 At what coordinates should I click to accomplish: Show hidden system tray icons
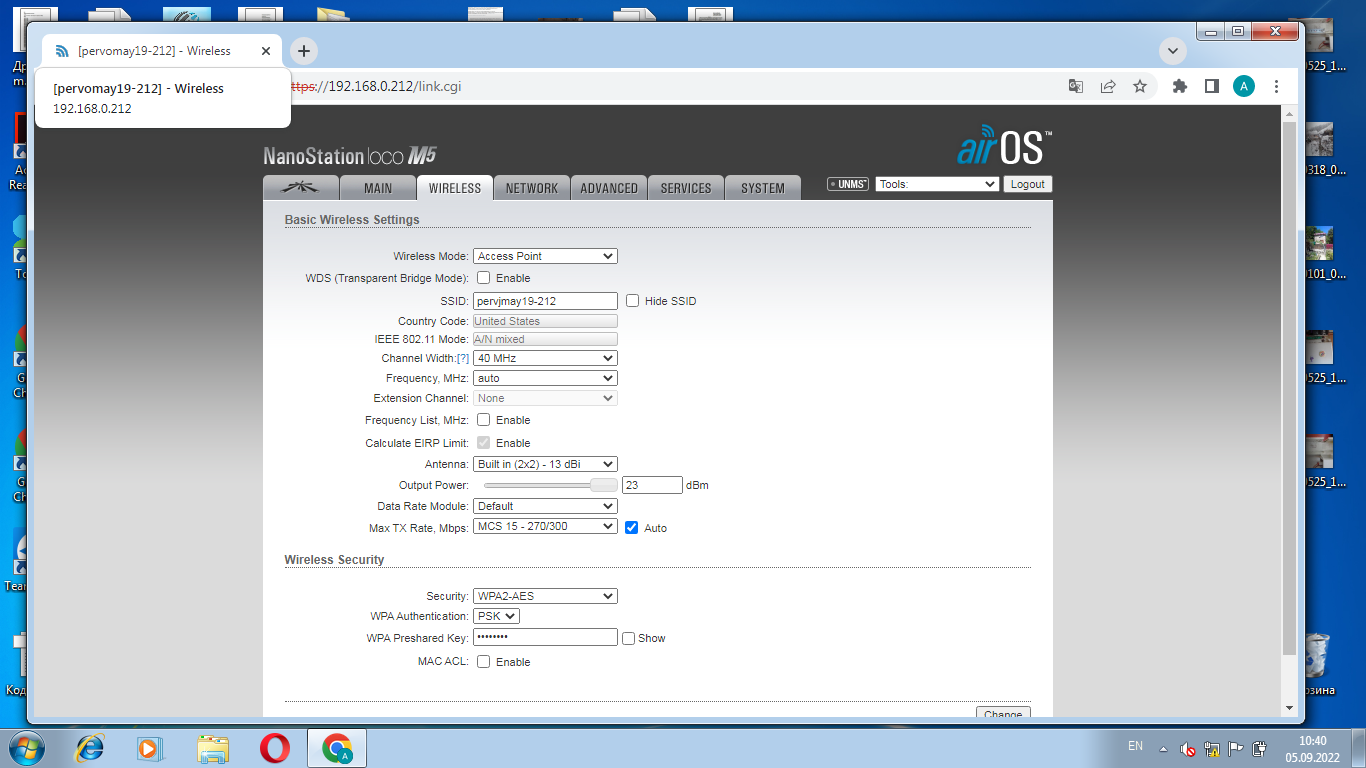pyautogui.click(x=1163, y=749)
